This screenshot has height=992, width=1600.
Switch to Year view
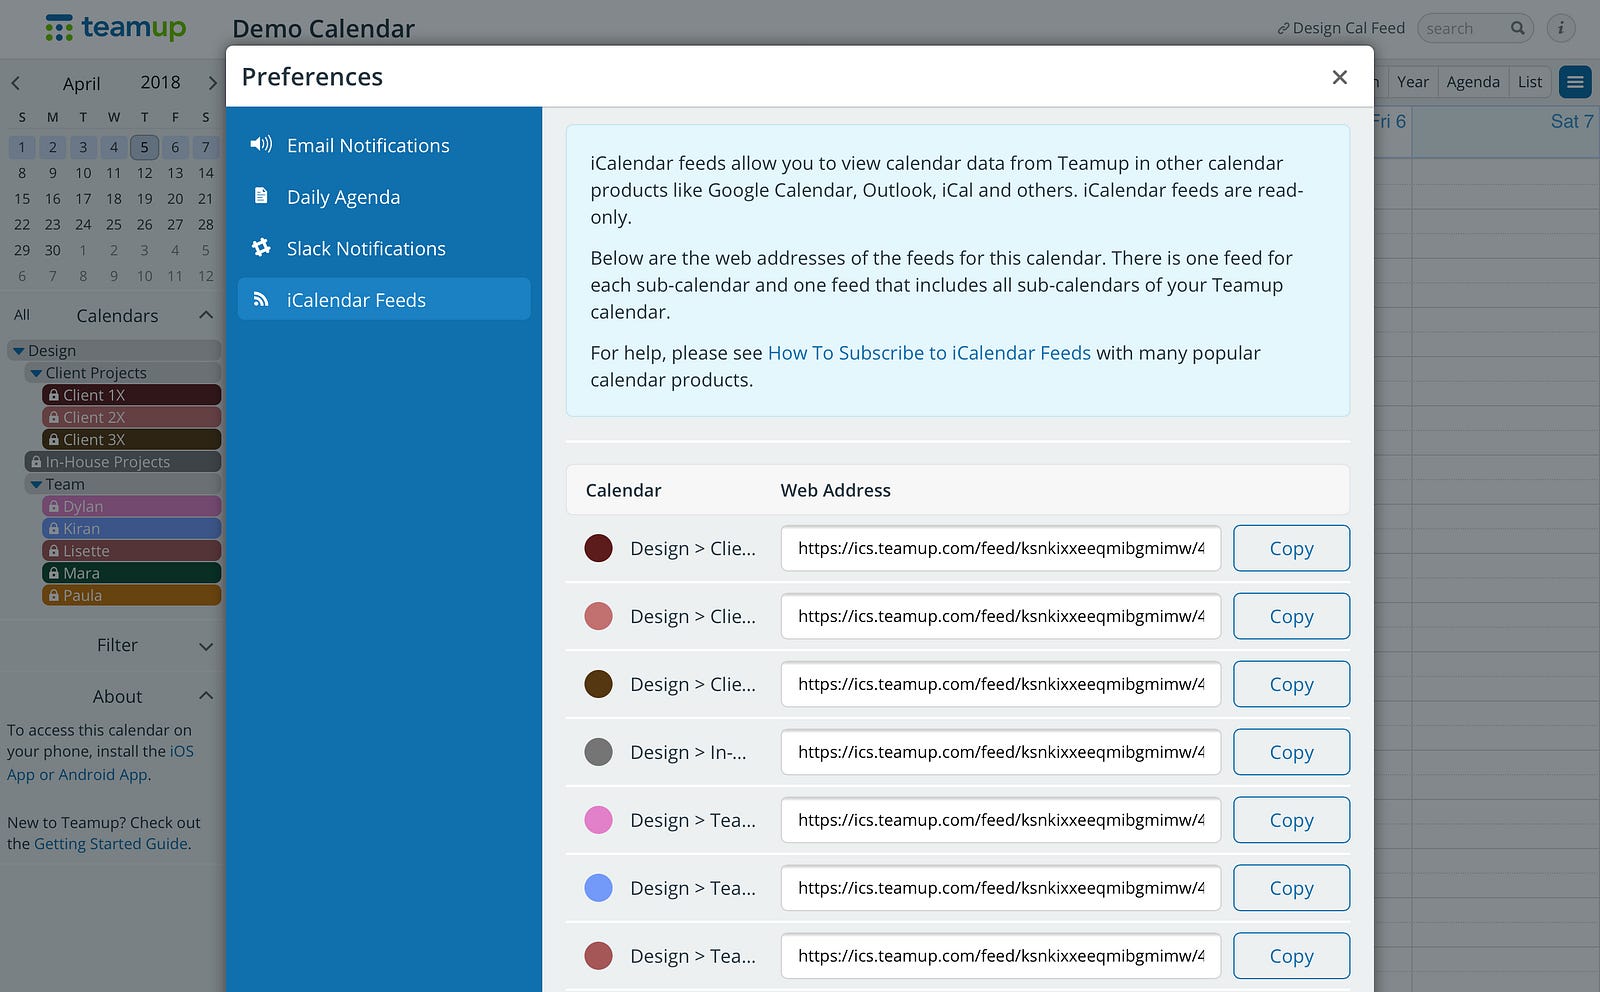[x=1412, y=82]
